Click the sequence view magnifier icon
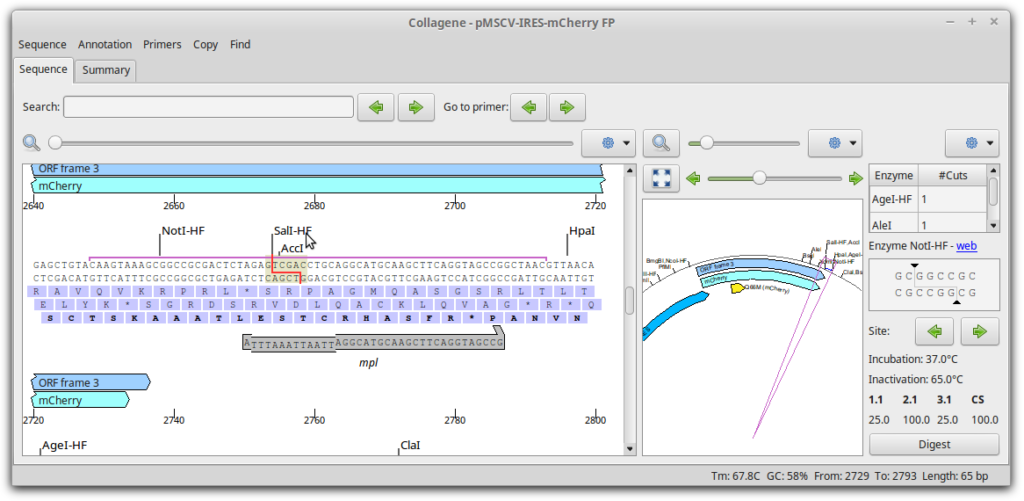 31,142
